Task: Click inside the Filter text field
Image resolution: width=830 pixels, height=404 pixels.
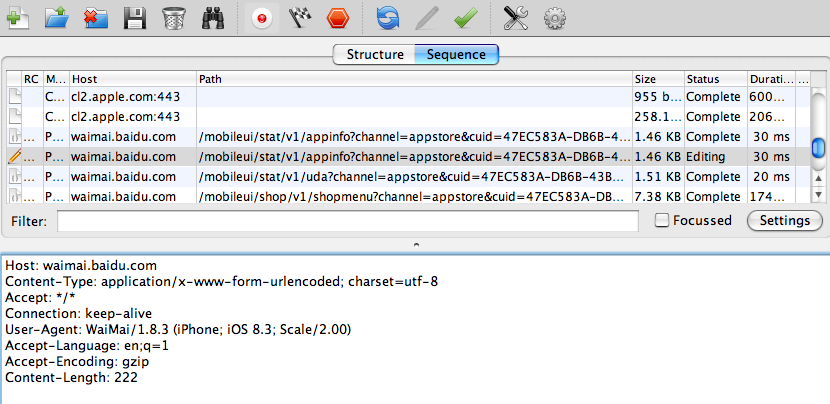Action: (x=348, y=221)
